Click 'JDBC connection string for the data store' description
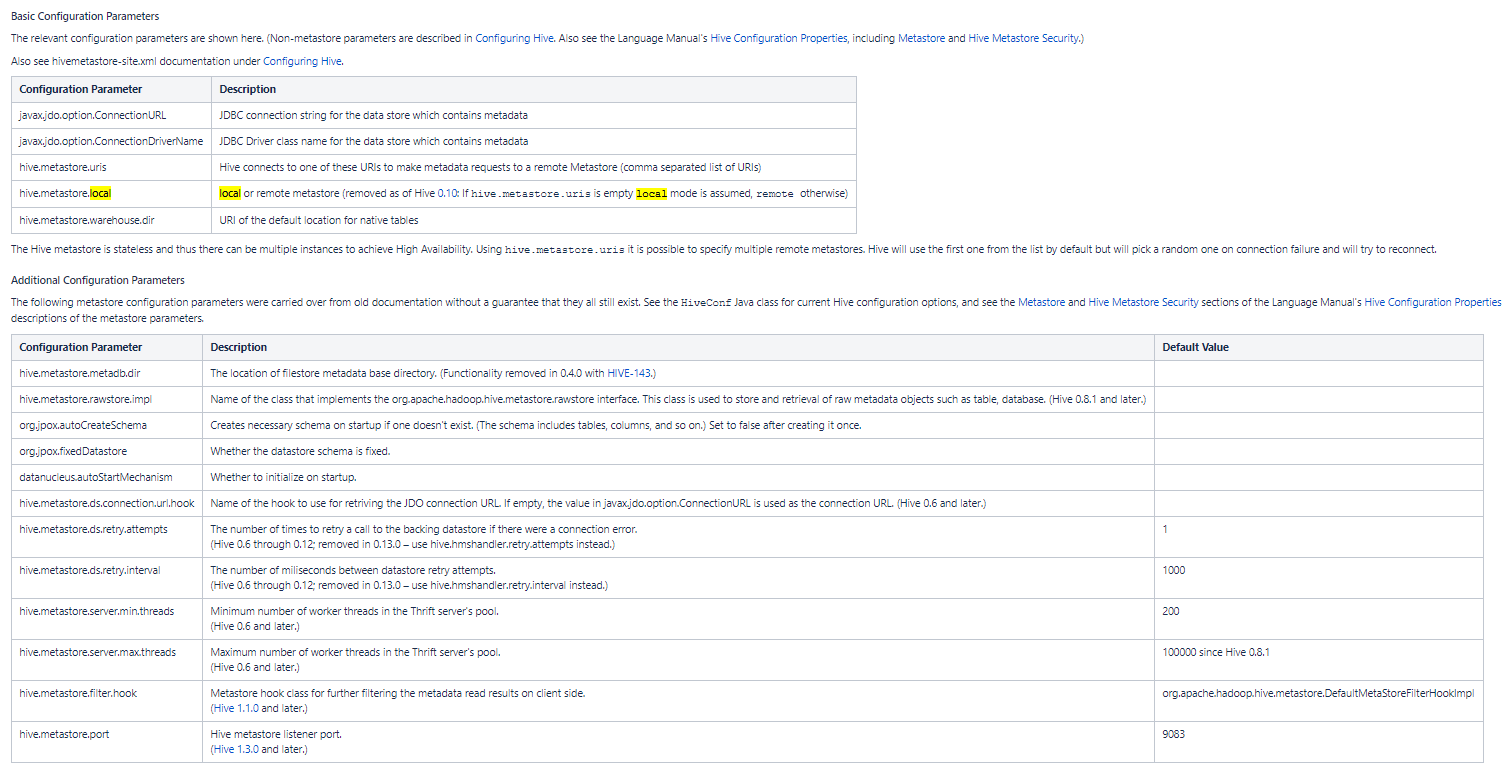This screenshot has height=772, width=1502. [374, 115]
